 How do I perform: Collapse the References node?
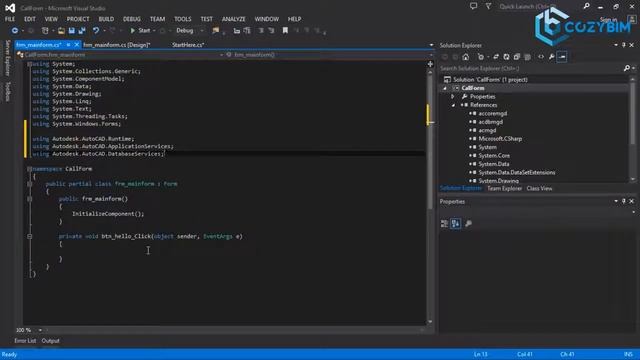(x=453, y=105)
